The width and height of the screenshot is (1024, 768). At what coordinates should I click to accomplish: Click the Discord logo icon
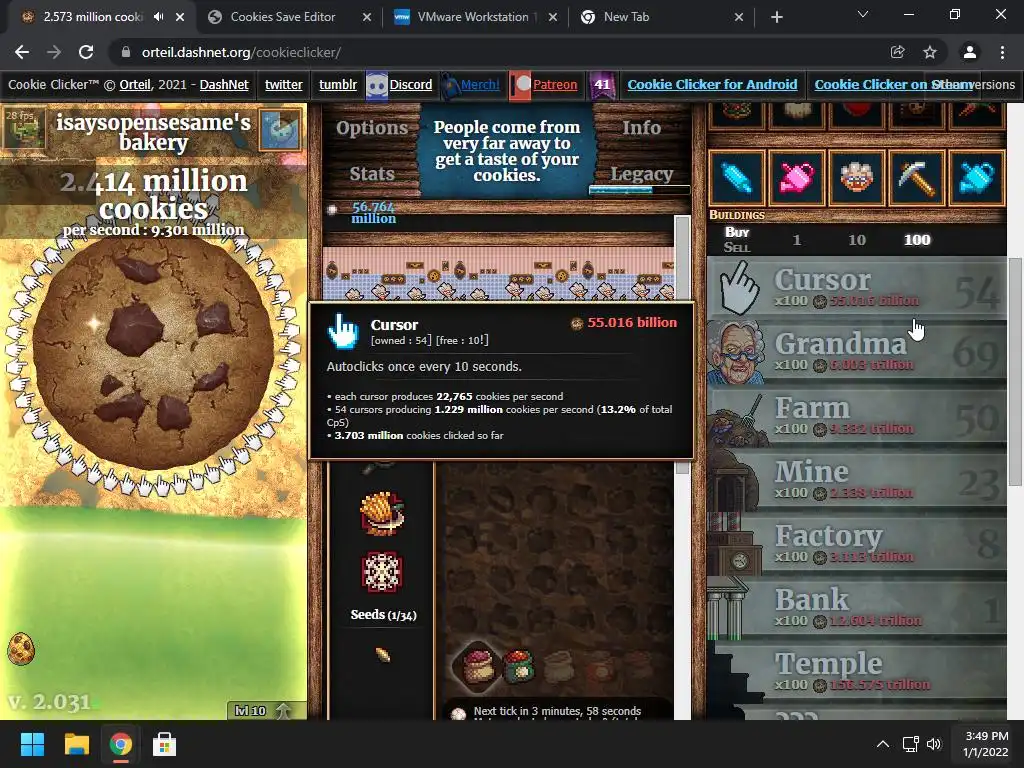(x=377, y=85)
